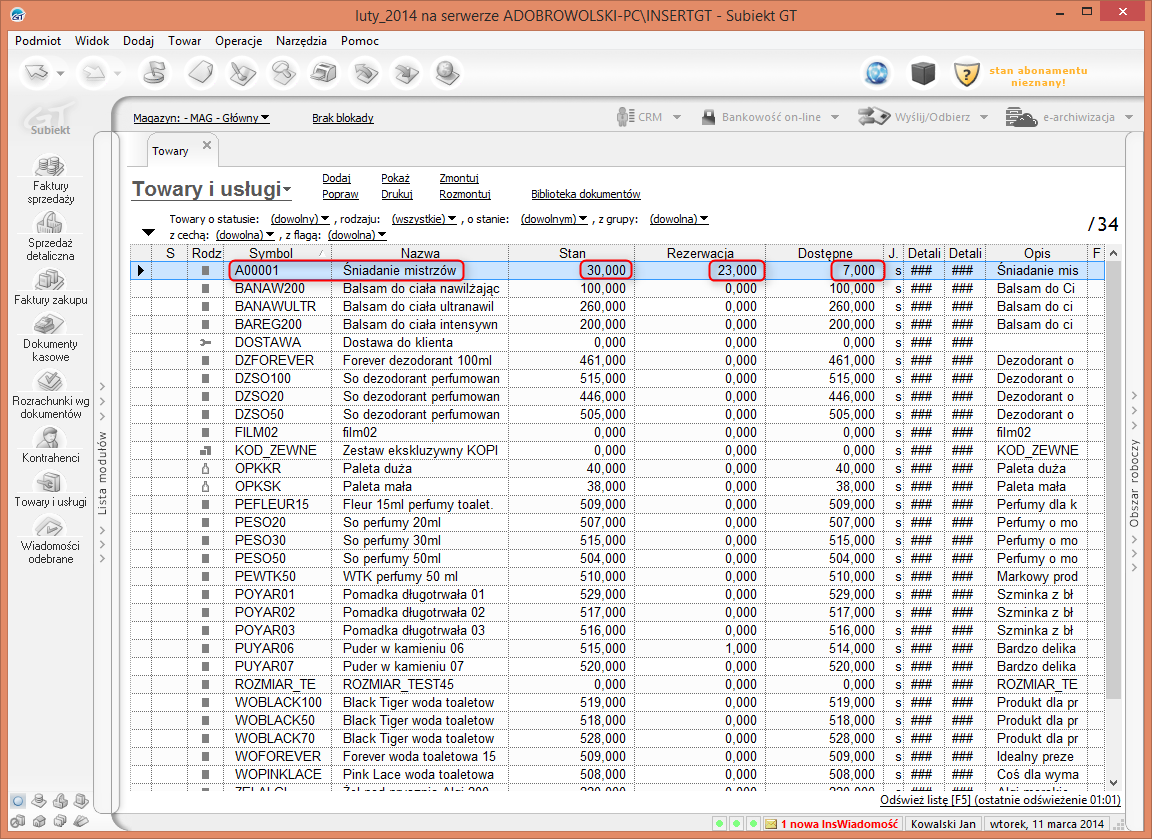Screen dimensions: 1152x839
Task: Collapse the filter panel black triangle
Action: 148,233
